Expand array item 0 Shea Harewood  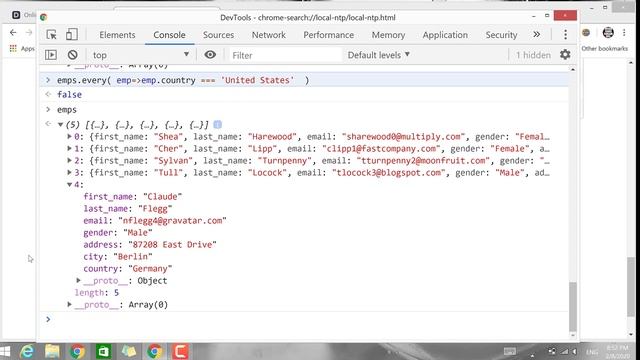click(69, 136)
